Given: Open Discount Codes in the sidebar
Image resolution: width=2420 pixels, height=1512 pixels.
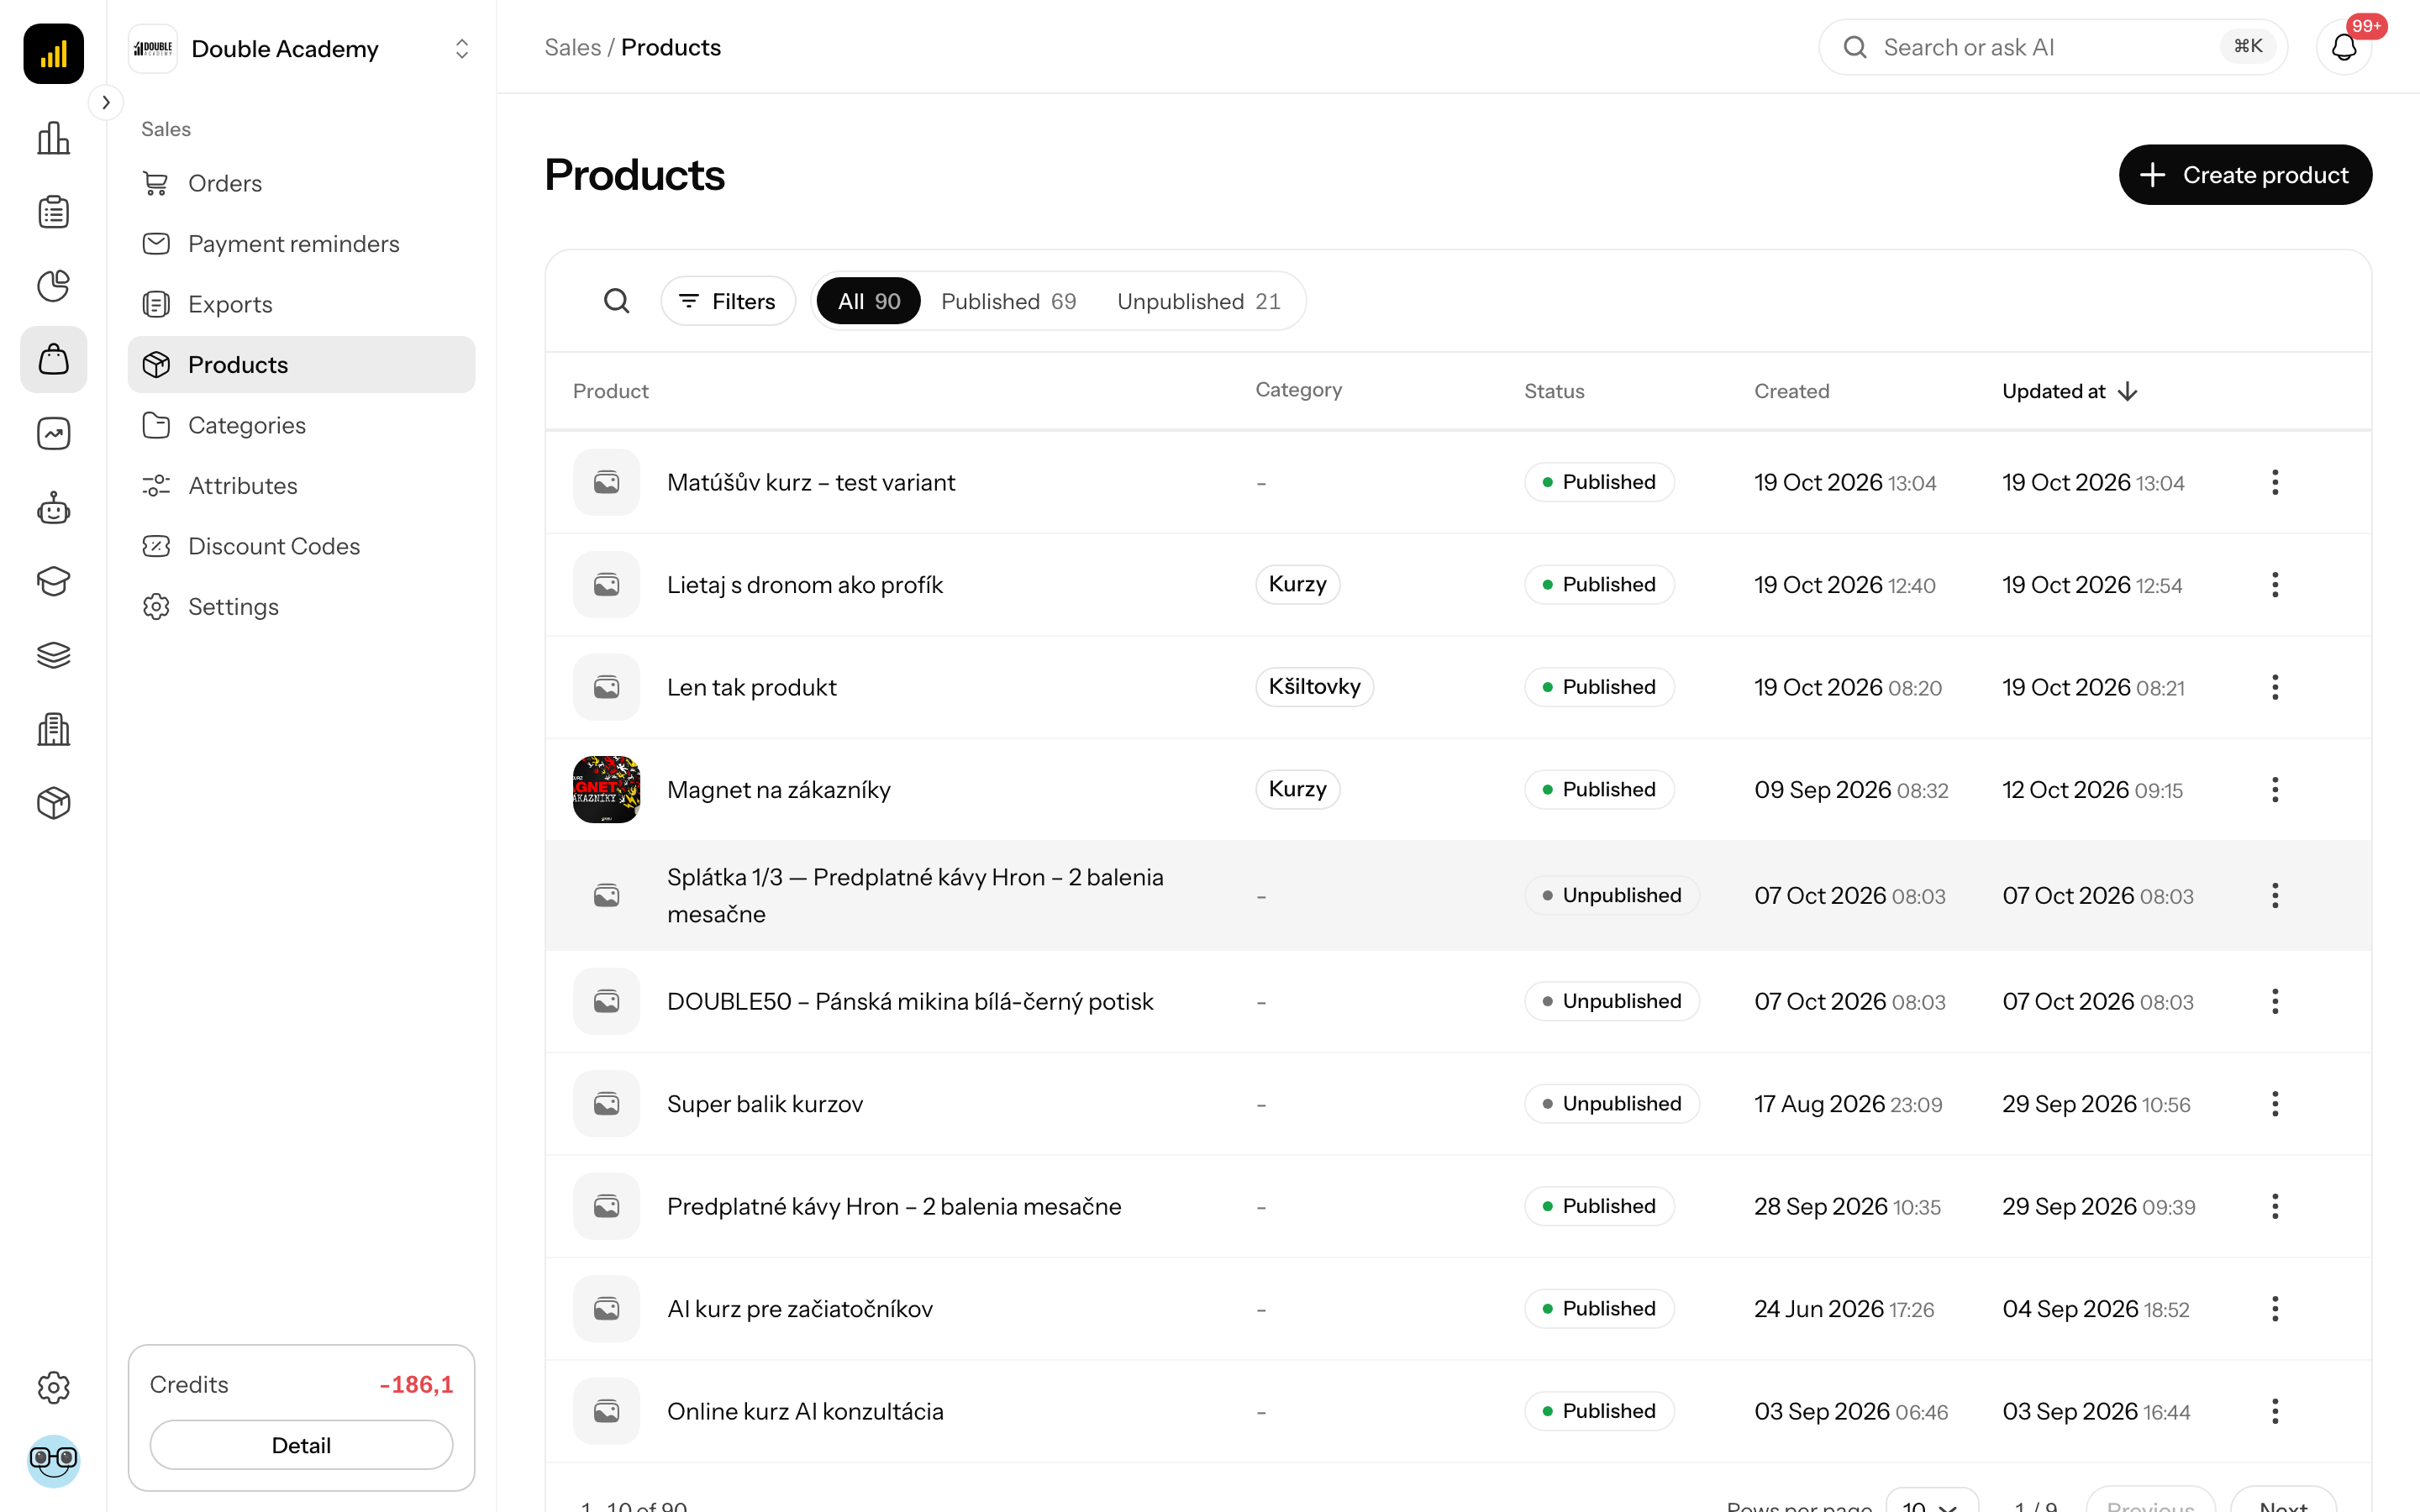Looking at the screenshot, I should pos(301,546).
